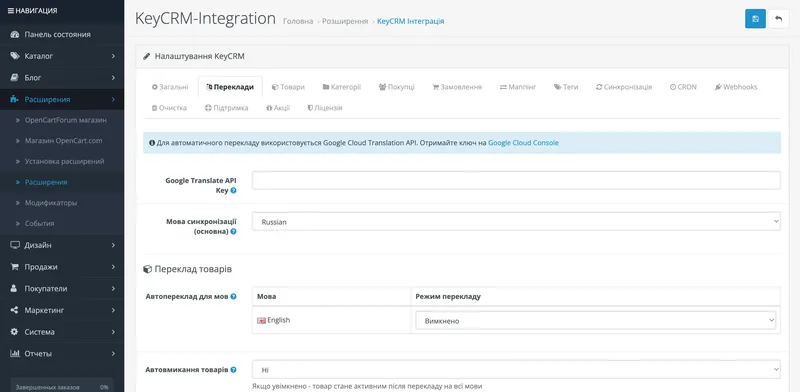Click the tag icon next to Каталог
Viewport: 800px width, 392px height.
pyautogui.click(x=14, y=56)
